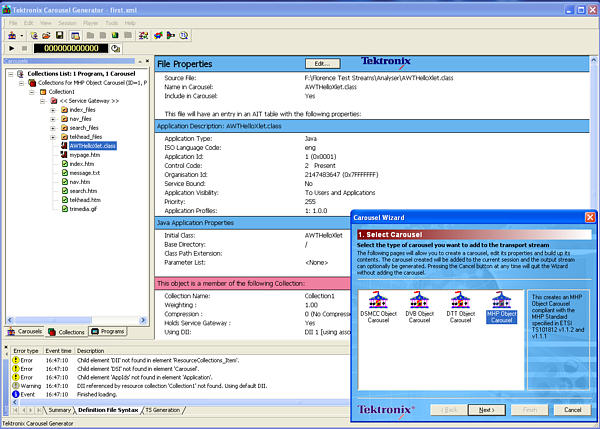The height and width of the screenshot is (429, 600).
Task: Open the Definition File Syntax tab
Action: pyautogui.click(x=108, y=410)
